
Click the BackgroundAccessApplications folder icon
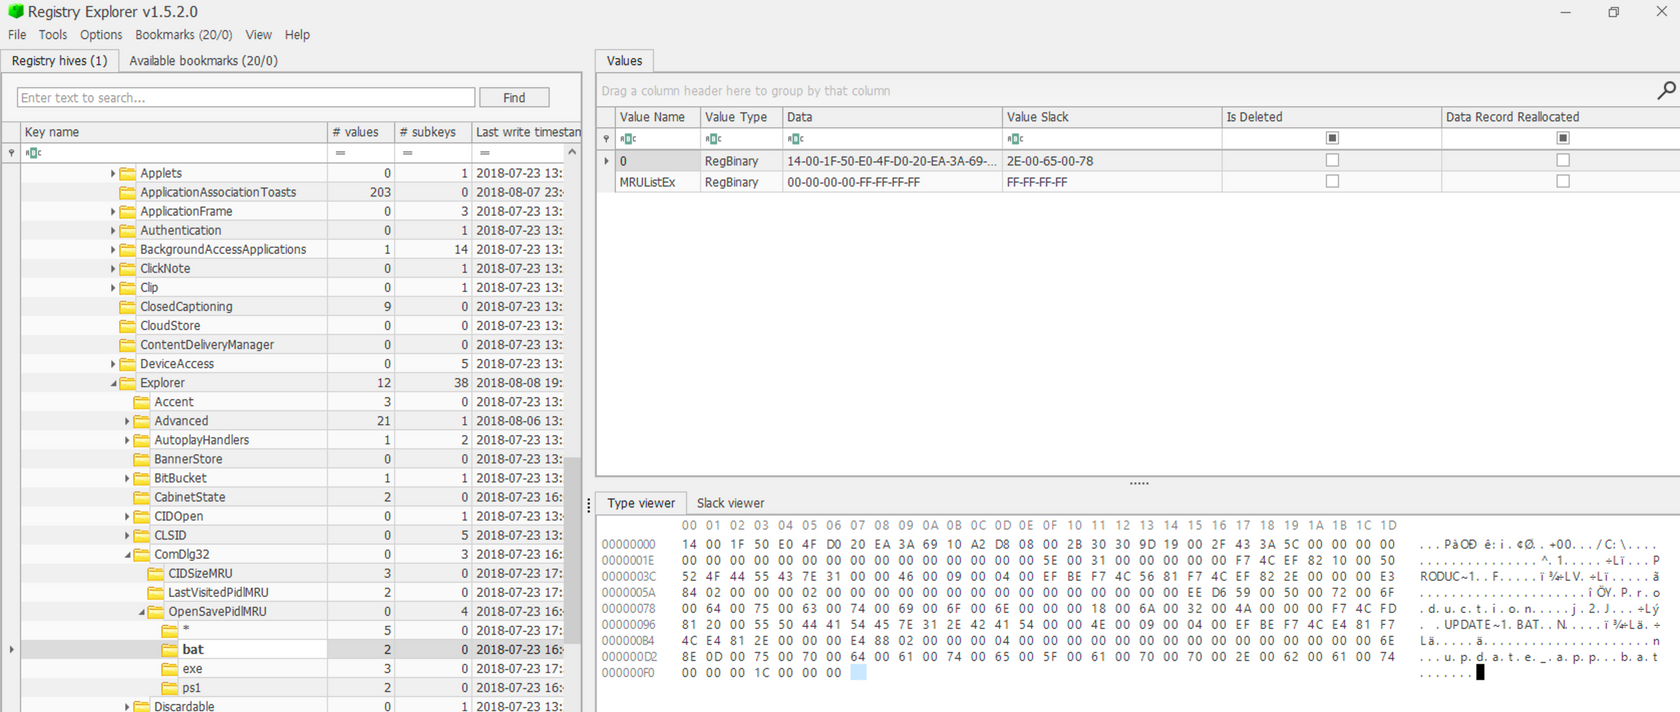(128, 249)
